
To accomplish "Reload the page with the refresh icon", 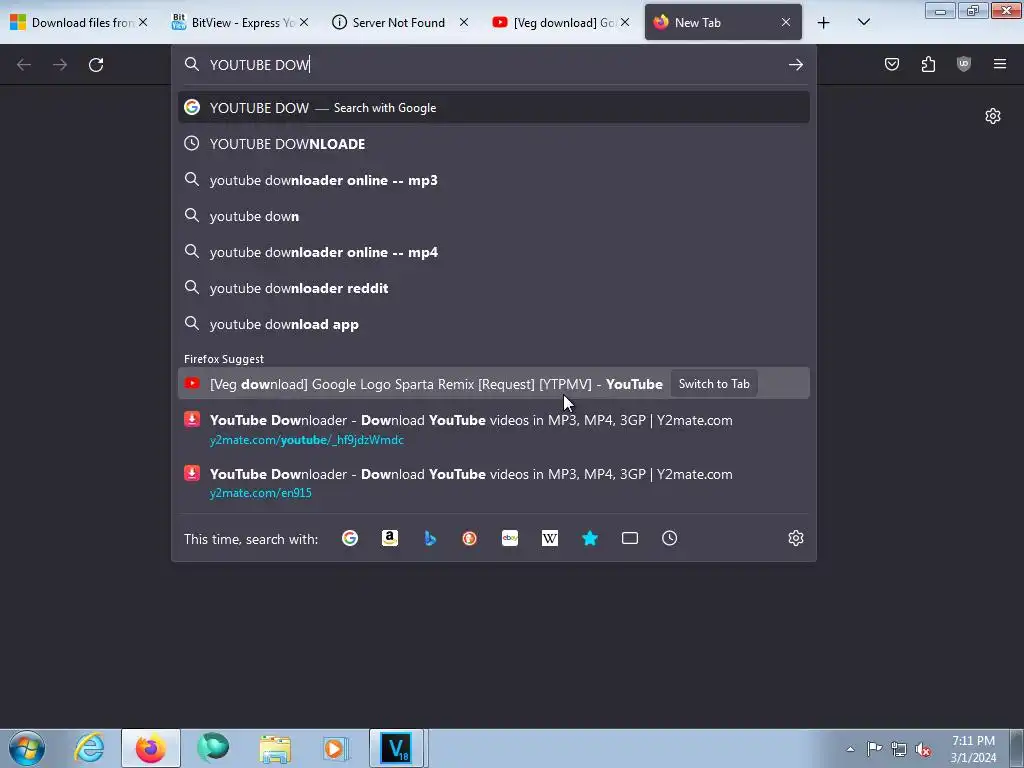I will pyautogui.click(x=96, y=65).
